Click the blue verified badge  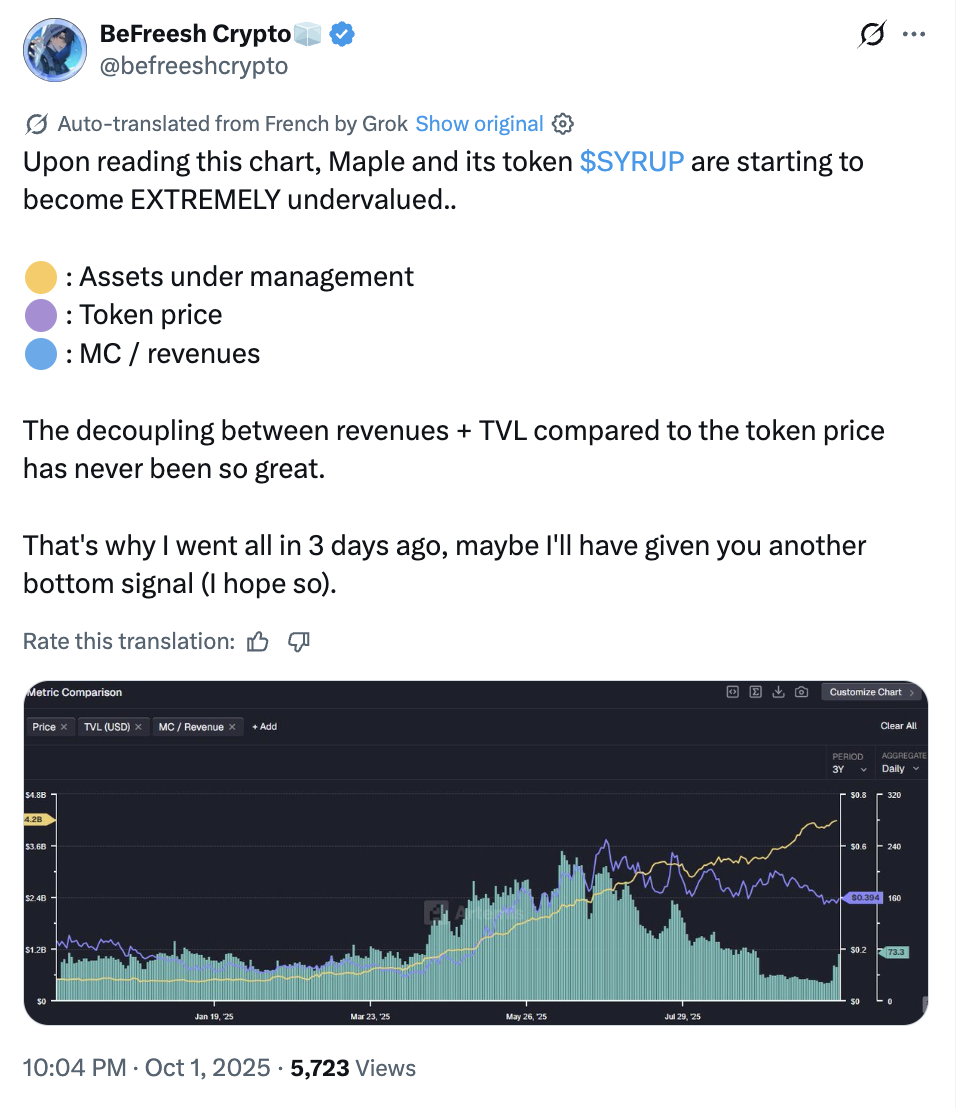(x=343, y=35)
